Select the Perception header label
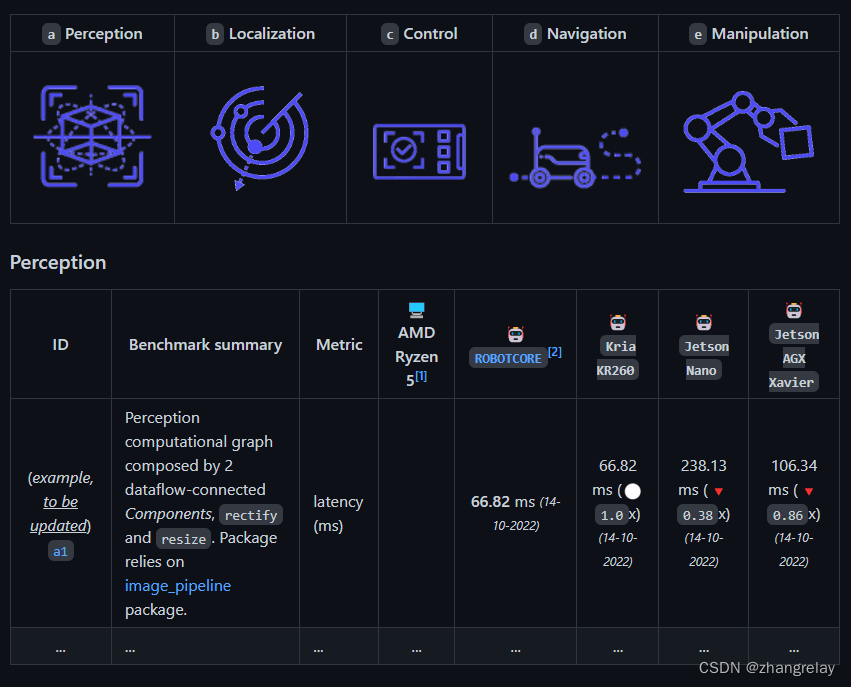851x687 pixels. 104,34
